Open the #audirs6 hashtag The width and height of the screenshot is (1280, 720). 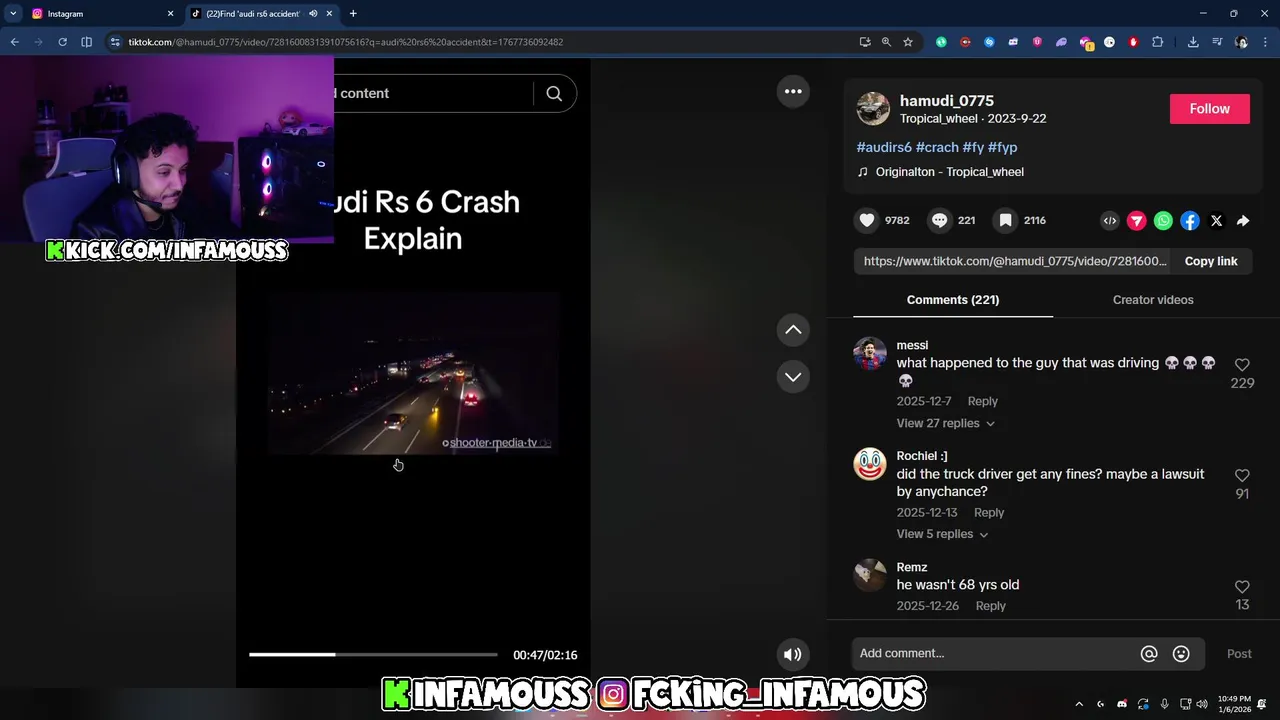884,147
